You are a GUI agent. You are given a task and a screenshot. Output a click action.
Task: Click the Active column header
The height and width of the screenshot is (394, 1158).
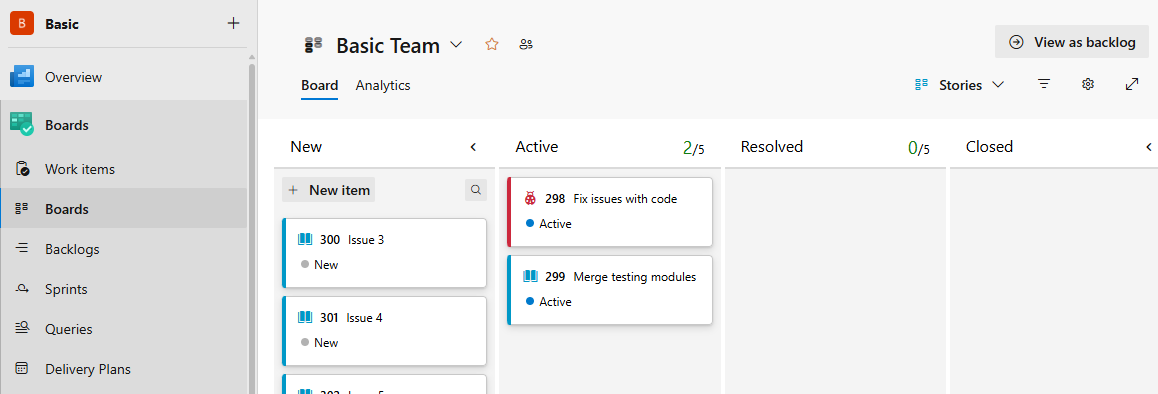(537, 146)
